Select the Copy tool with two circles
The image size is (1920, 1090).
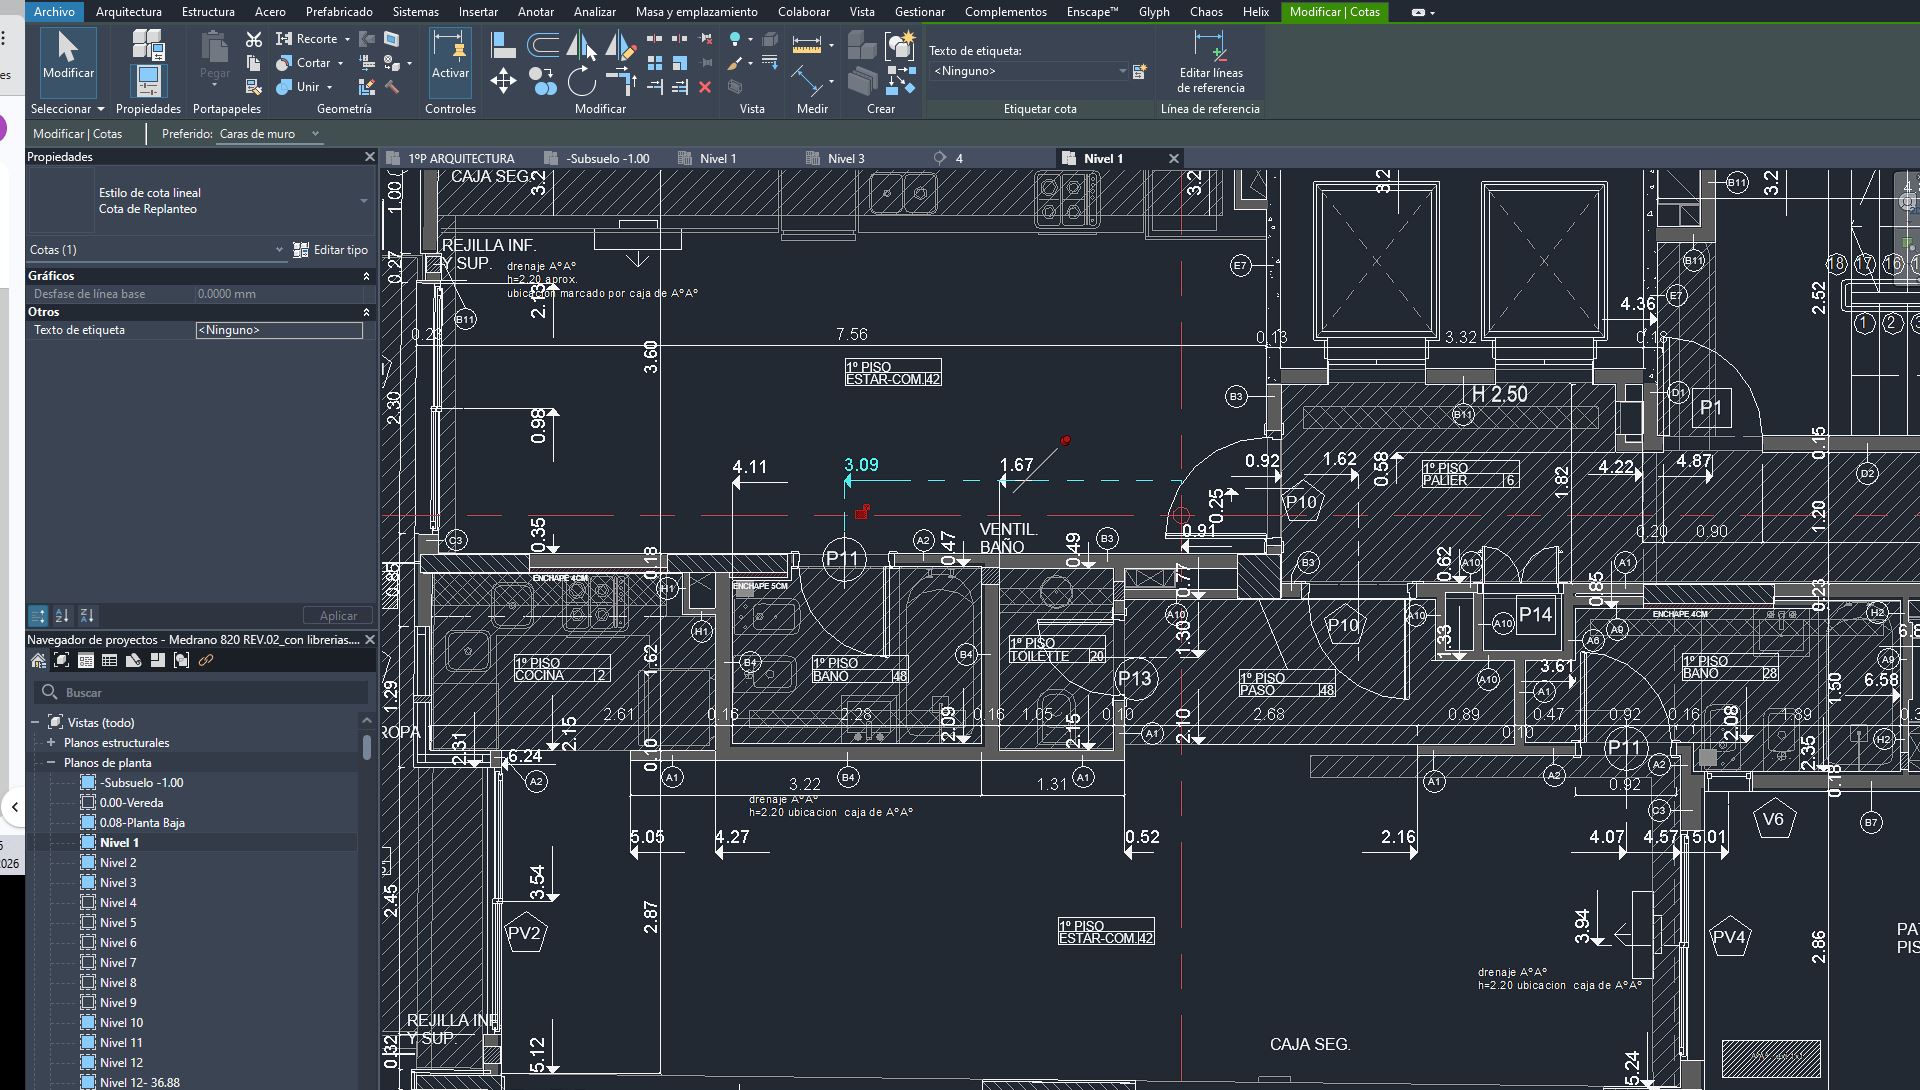point(542,82)
